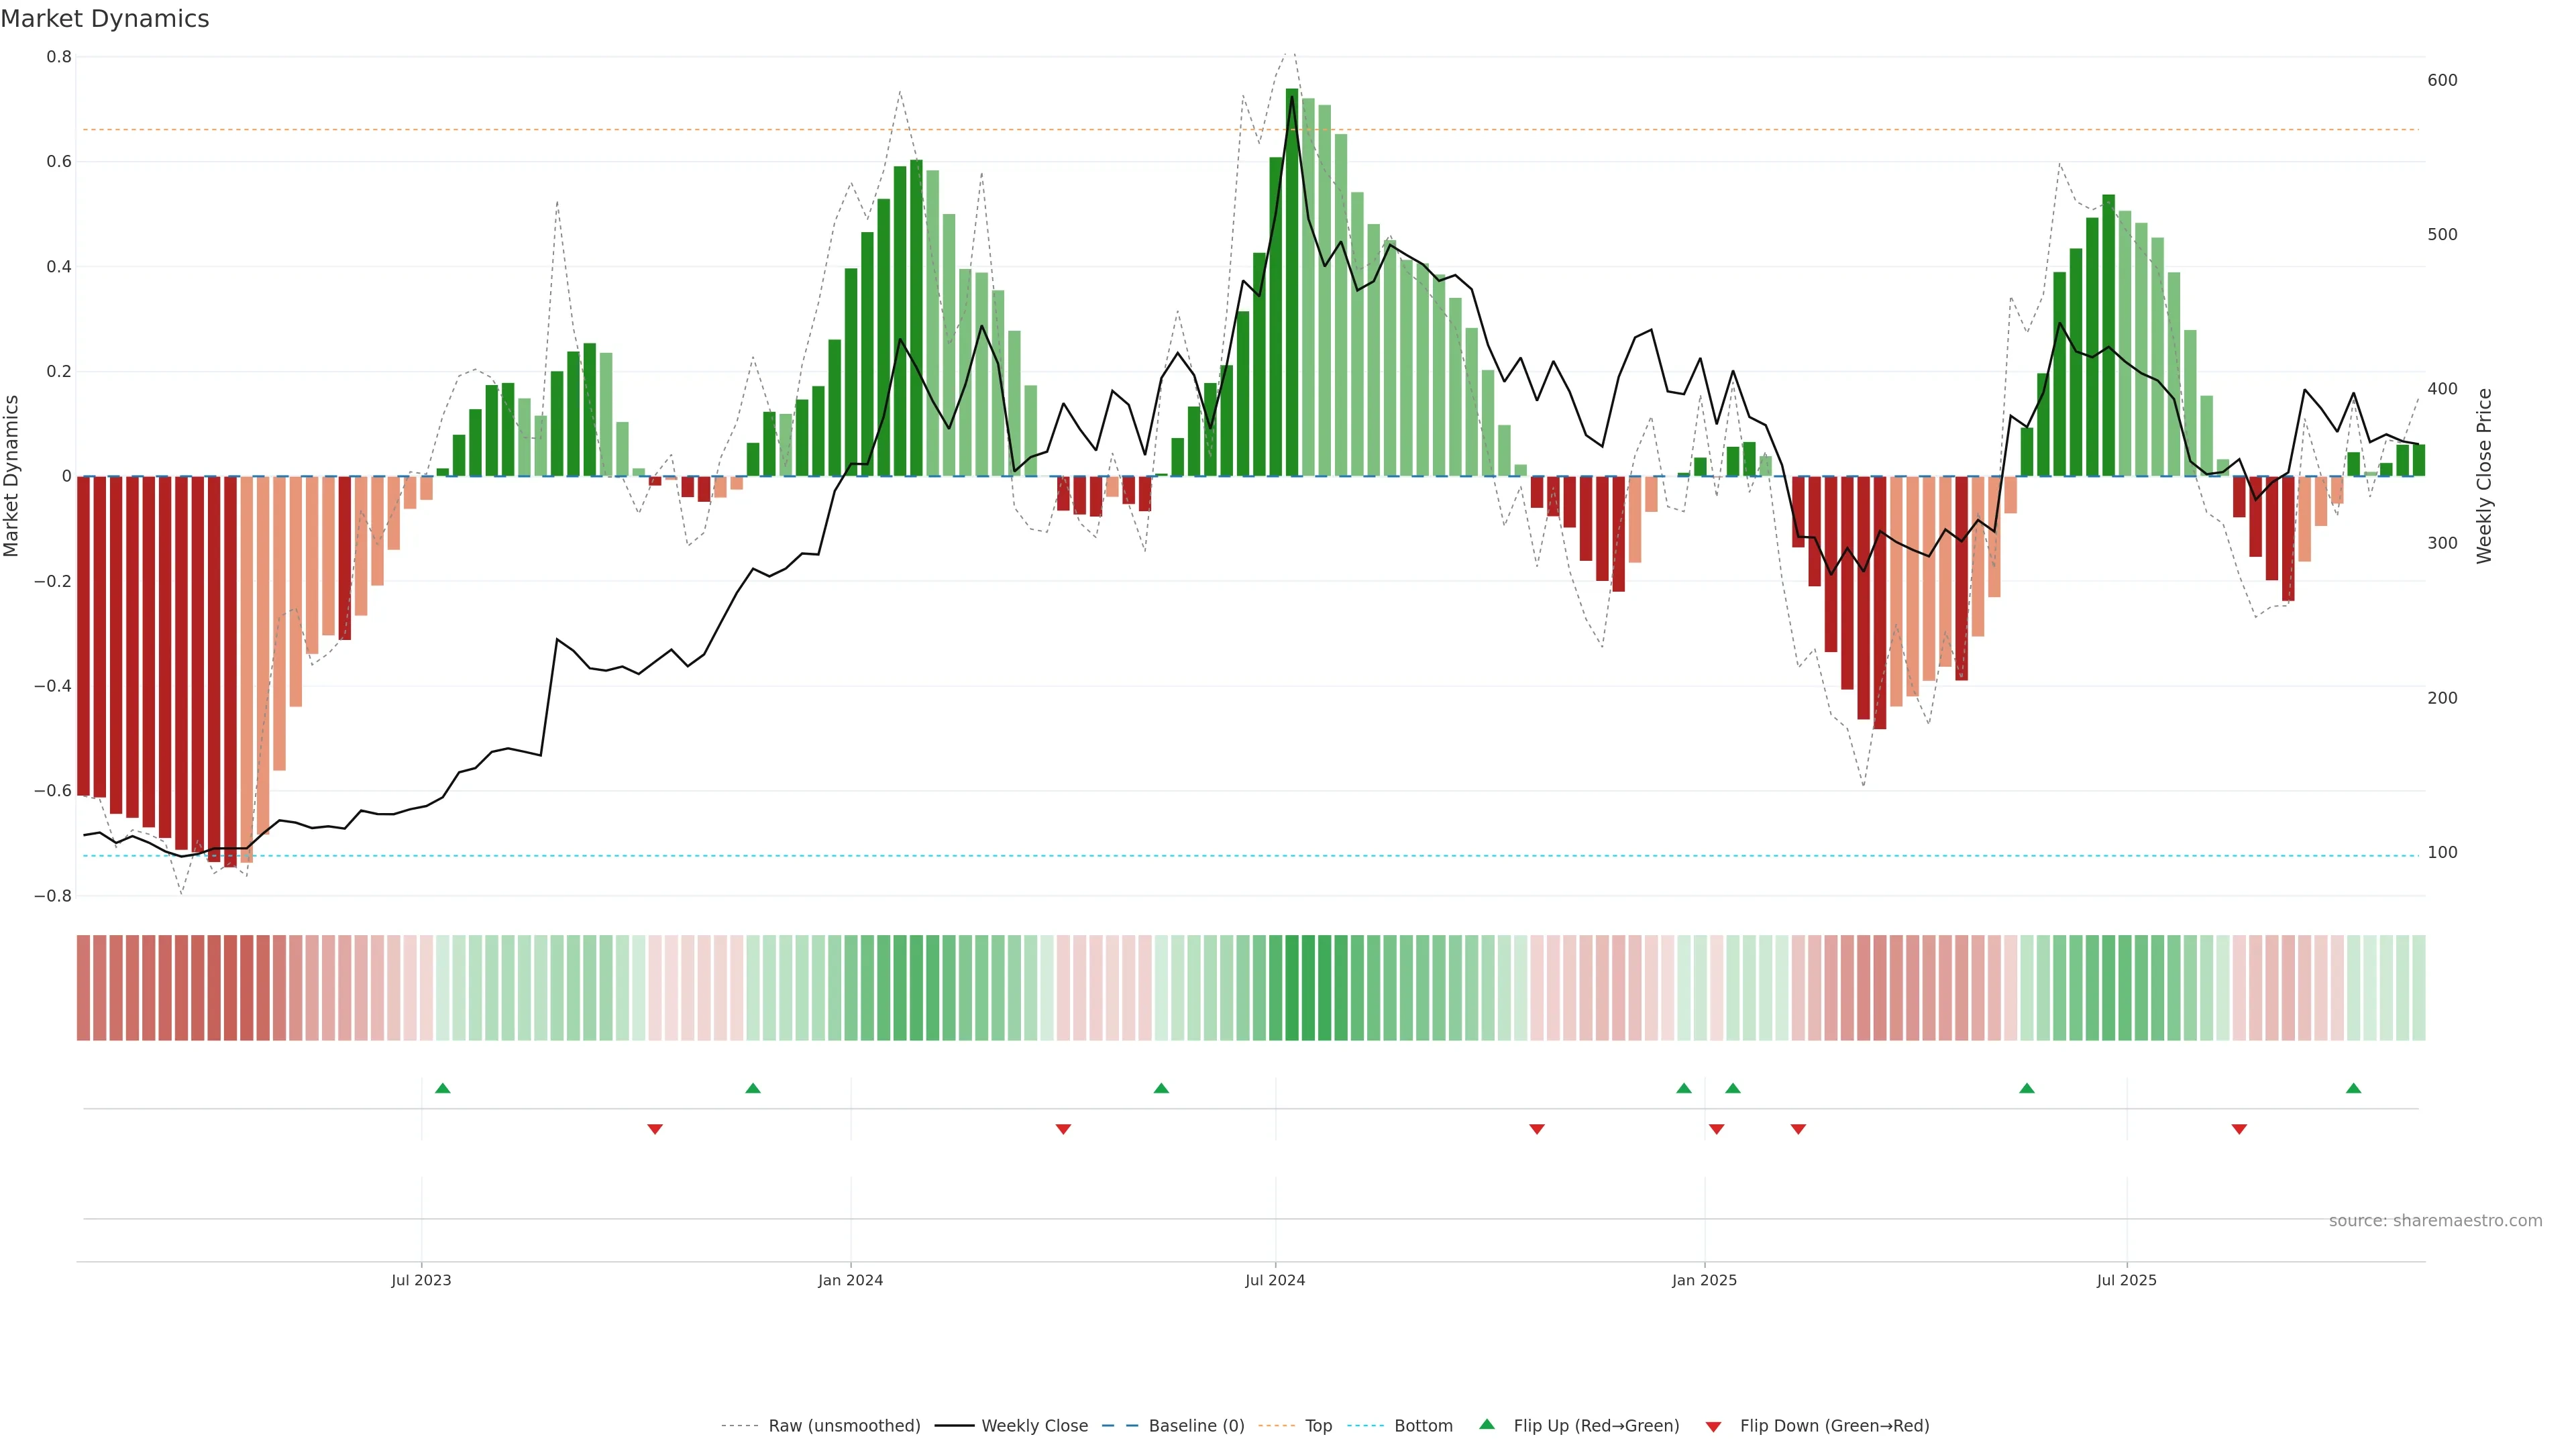Screen dimensions: 2576x1449
Task: Click the first green Flip Up triangle marker
Action: [443, 1088]
